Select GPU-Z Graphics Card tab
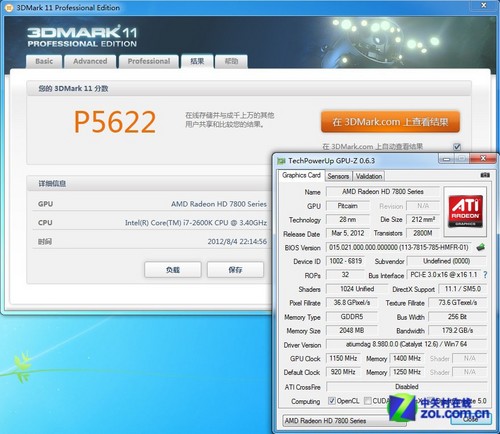This screenshot has width=500, height=434. [x=301, y=175]
